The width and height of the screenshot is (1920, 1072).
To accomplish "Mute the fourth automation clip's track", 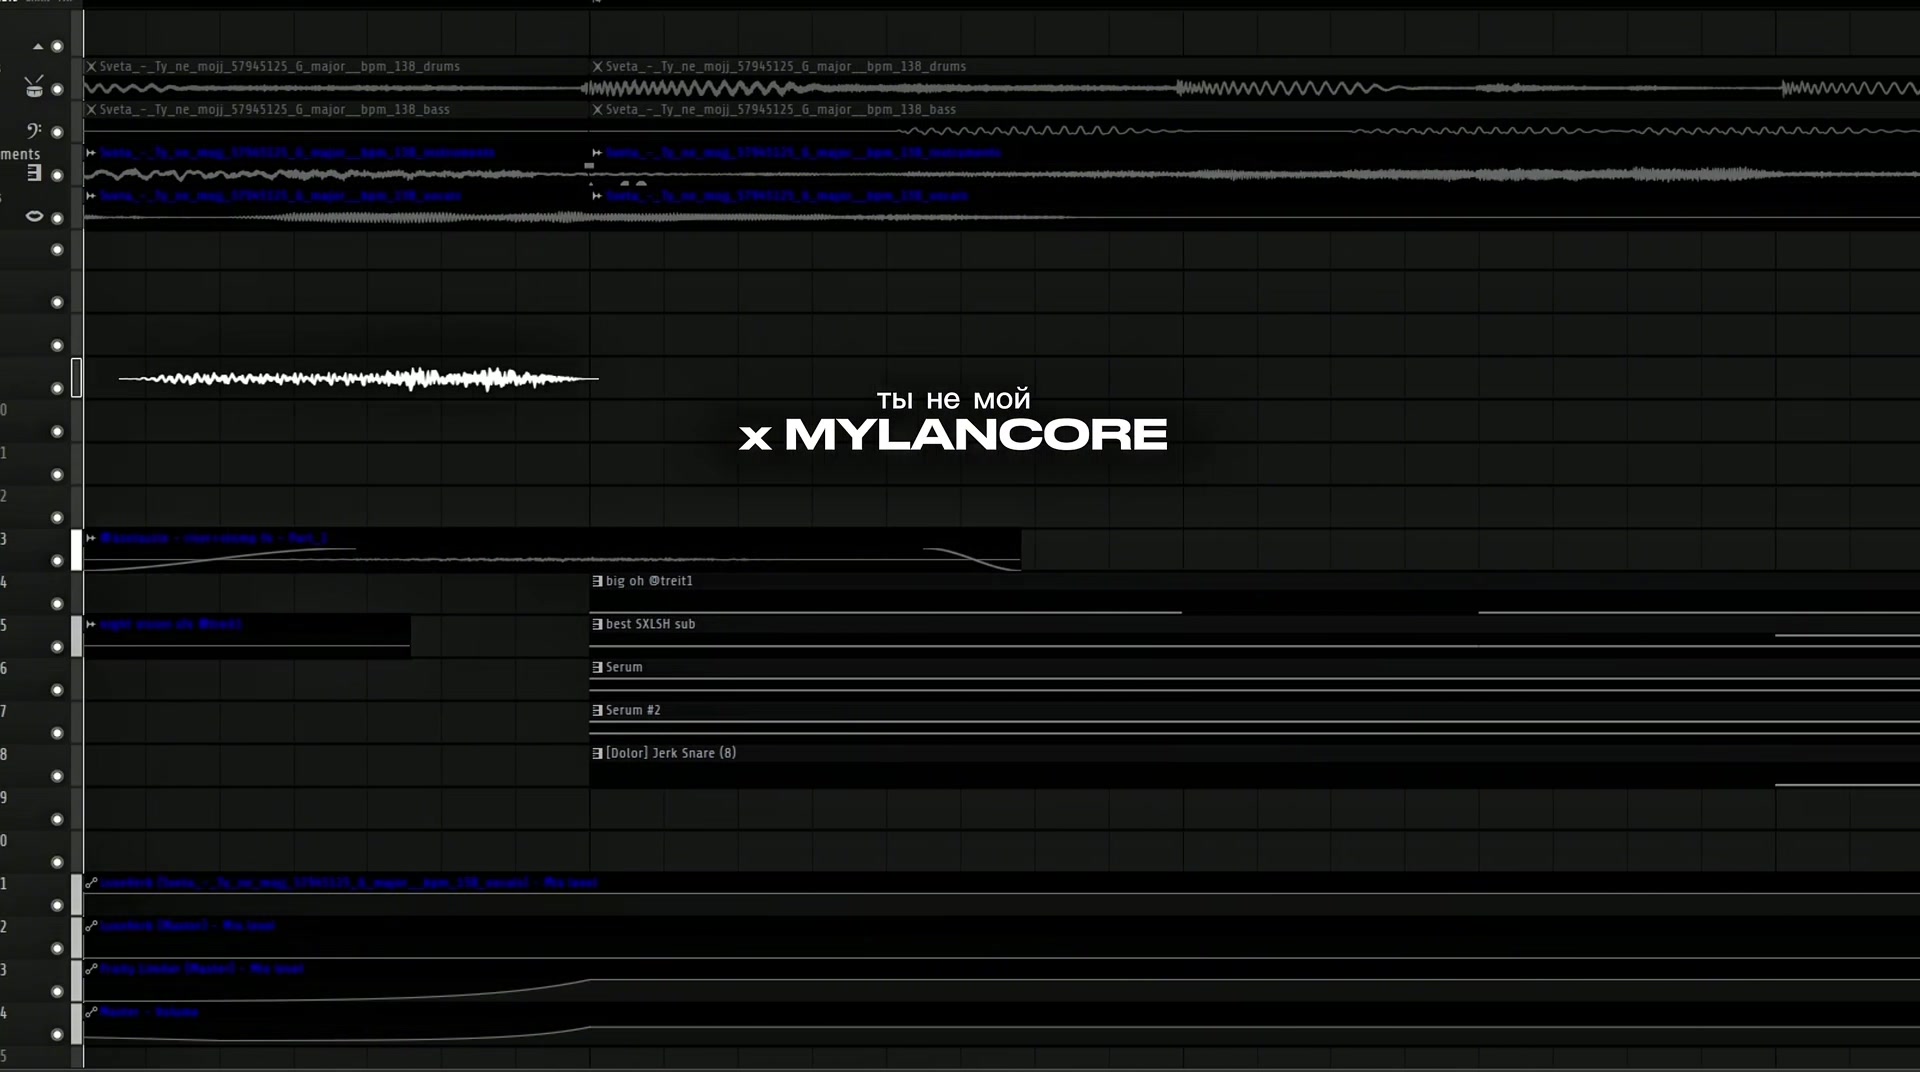I will [57, 1034].
